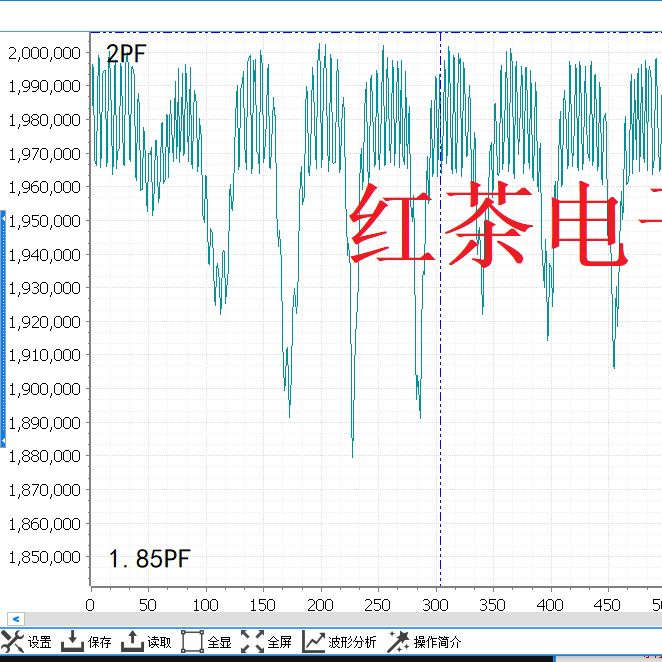
Task: Click the 波形分析 text label in toolbar
Action: (352, 642)
